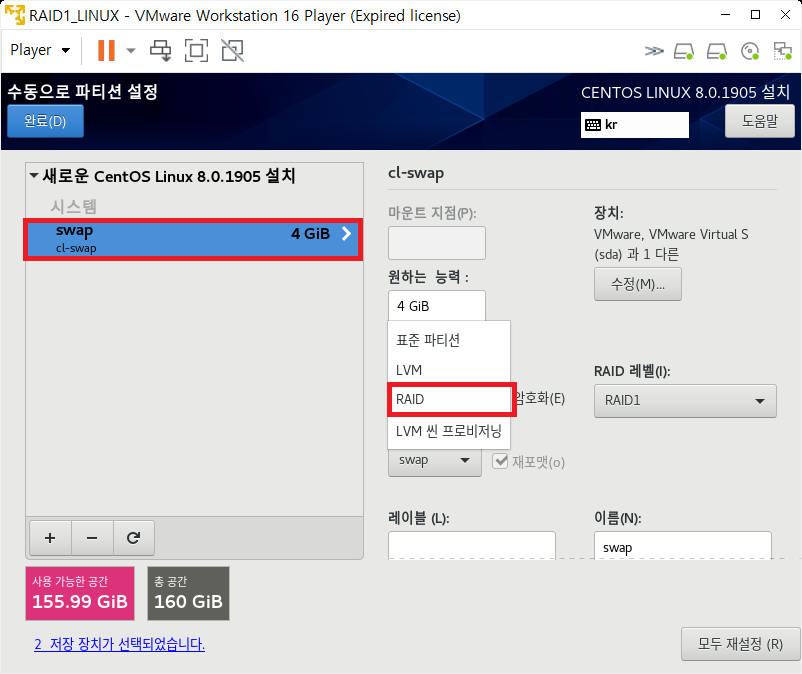The image size is (802, 674).
Task: Remove selected mount point with minus
Action: click(92, 538)
